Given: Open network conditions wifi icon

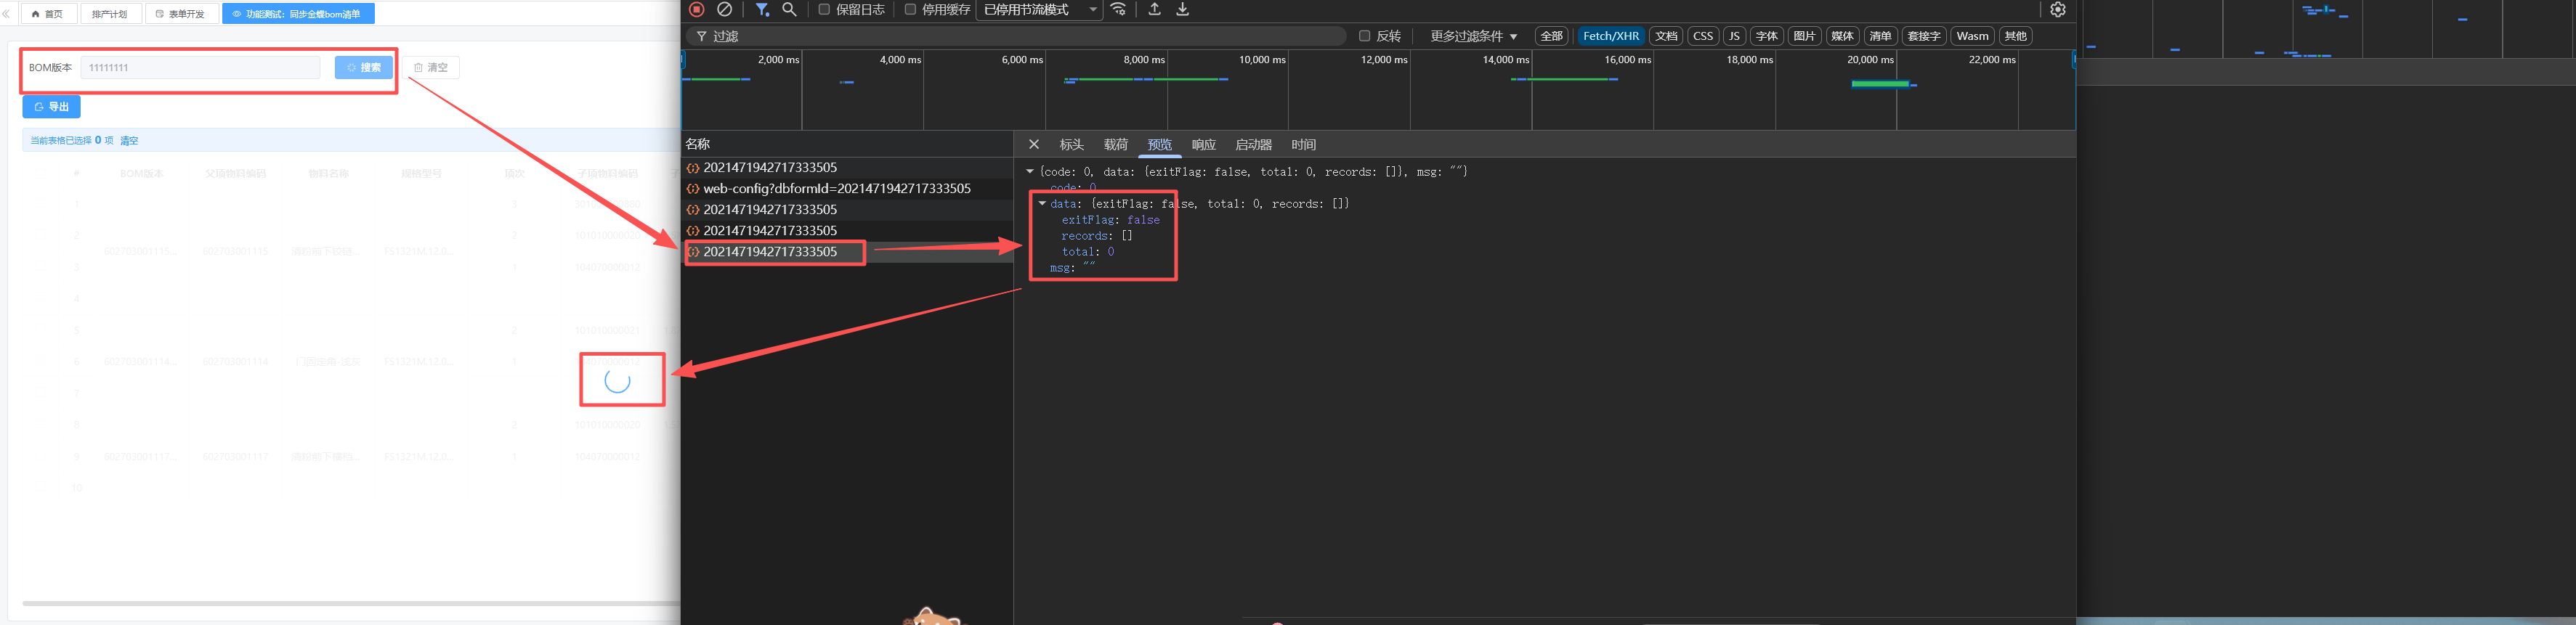Looking at the screenshot, I should click(x=1118, y=9).
